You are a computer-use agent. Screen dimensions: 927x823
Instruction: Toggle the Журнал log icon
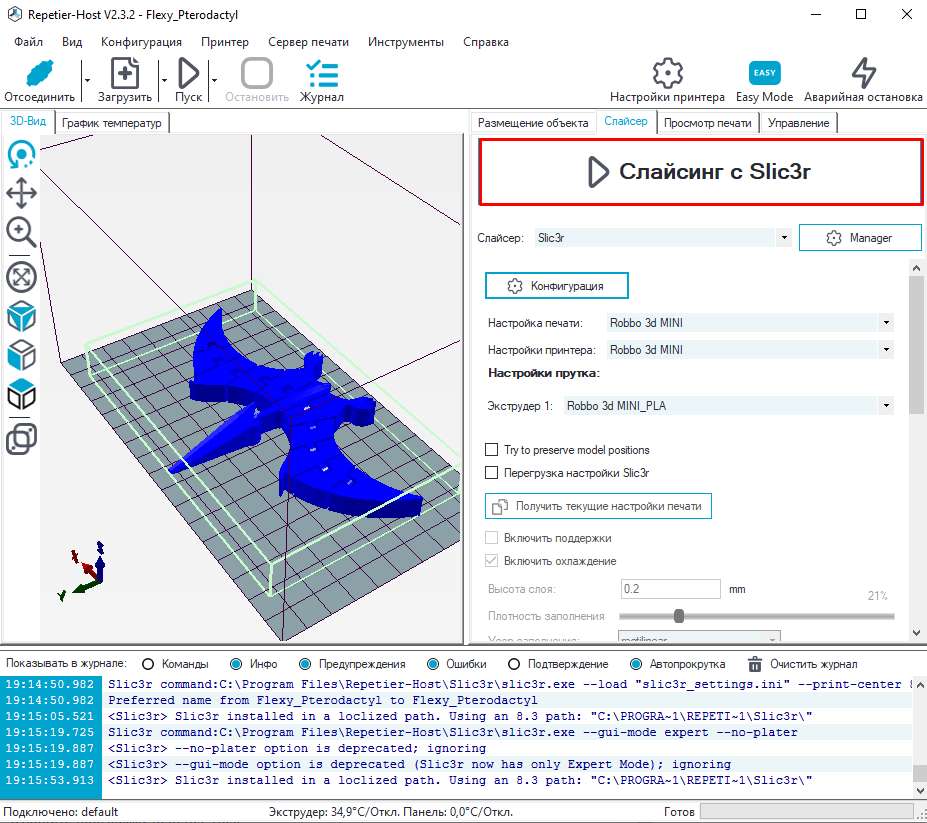pyautogui.click(x=322, y=73)
